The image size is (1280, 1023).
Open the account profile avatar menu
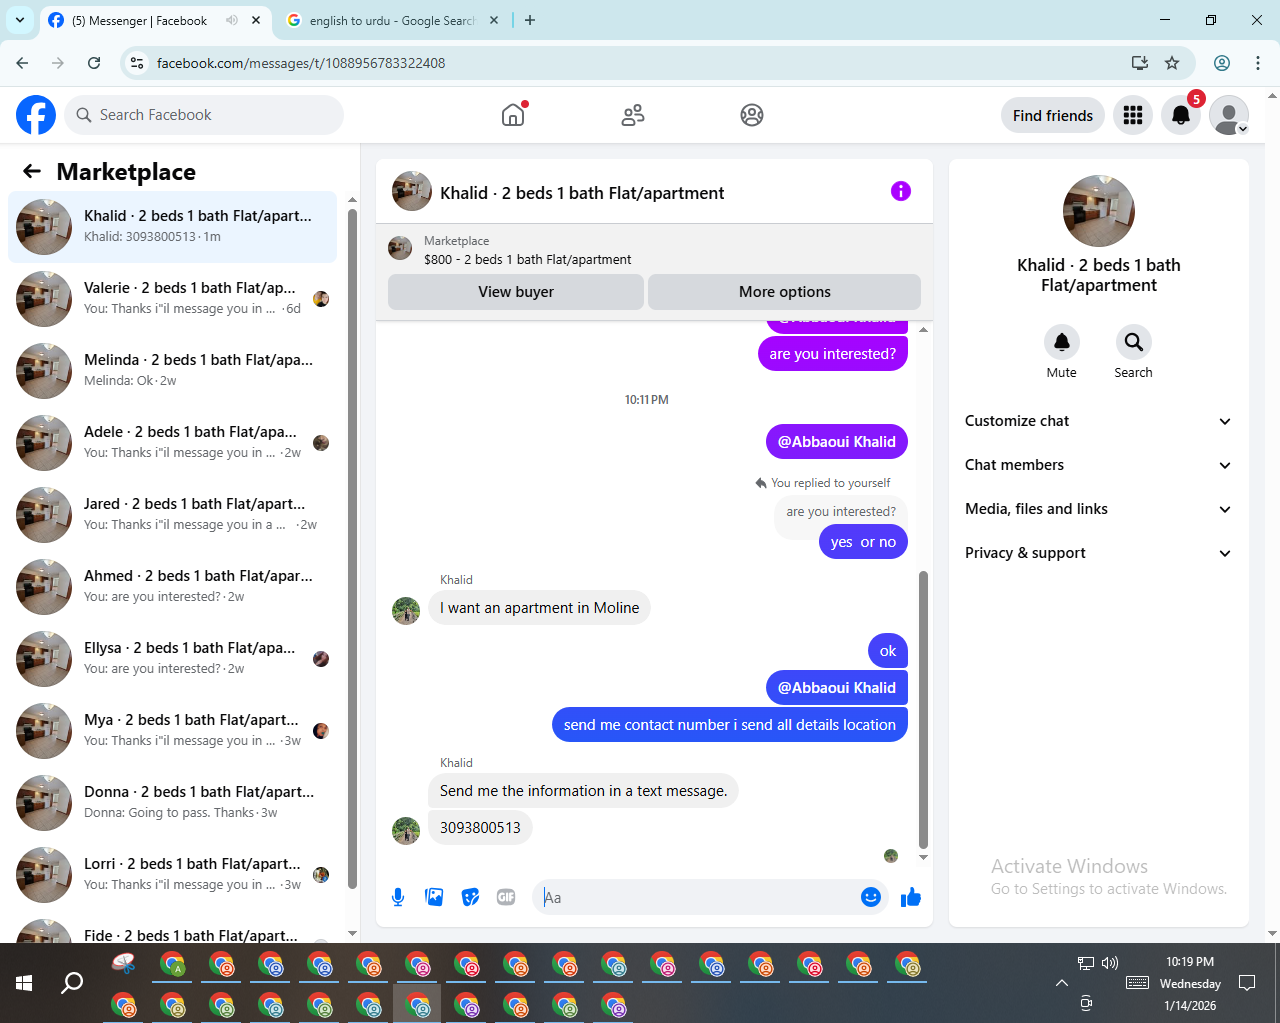(1229, 115)
